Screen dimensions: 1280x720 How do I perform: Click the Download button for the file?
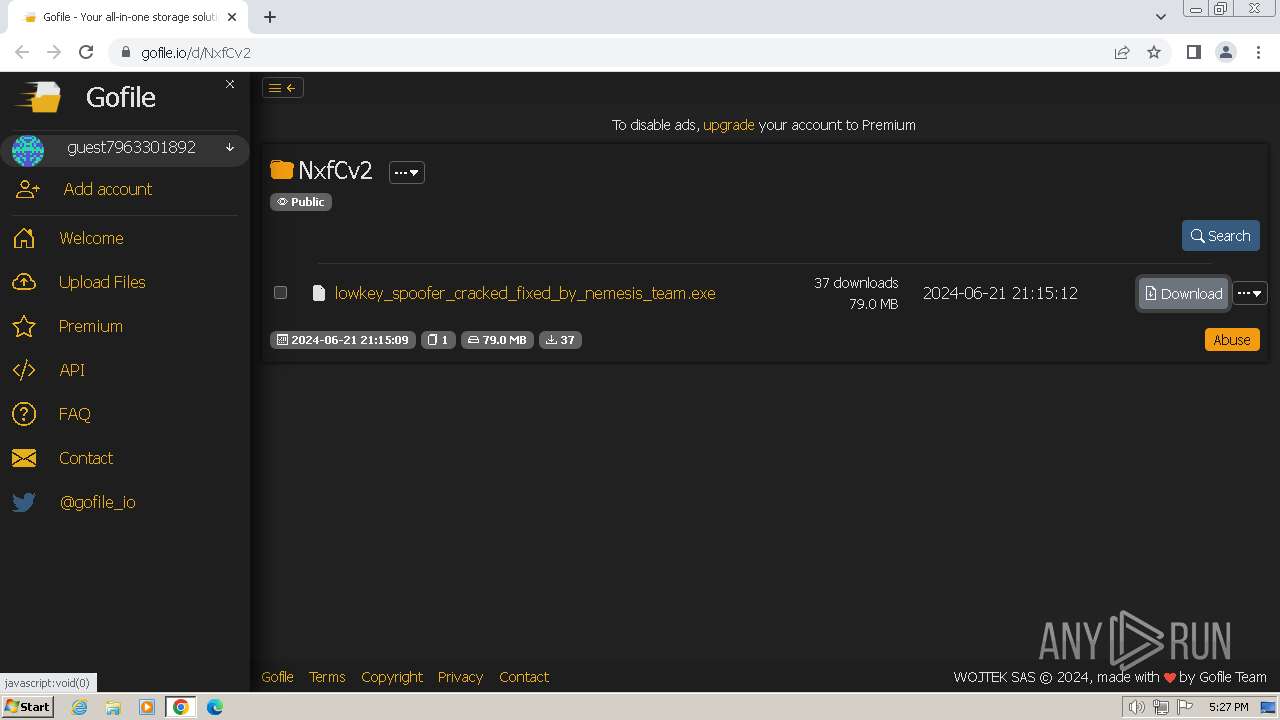pyautogui.click(x=1184, y=293)
